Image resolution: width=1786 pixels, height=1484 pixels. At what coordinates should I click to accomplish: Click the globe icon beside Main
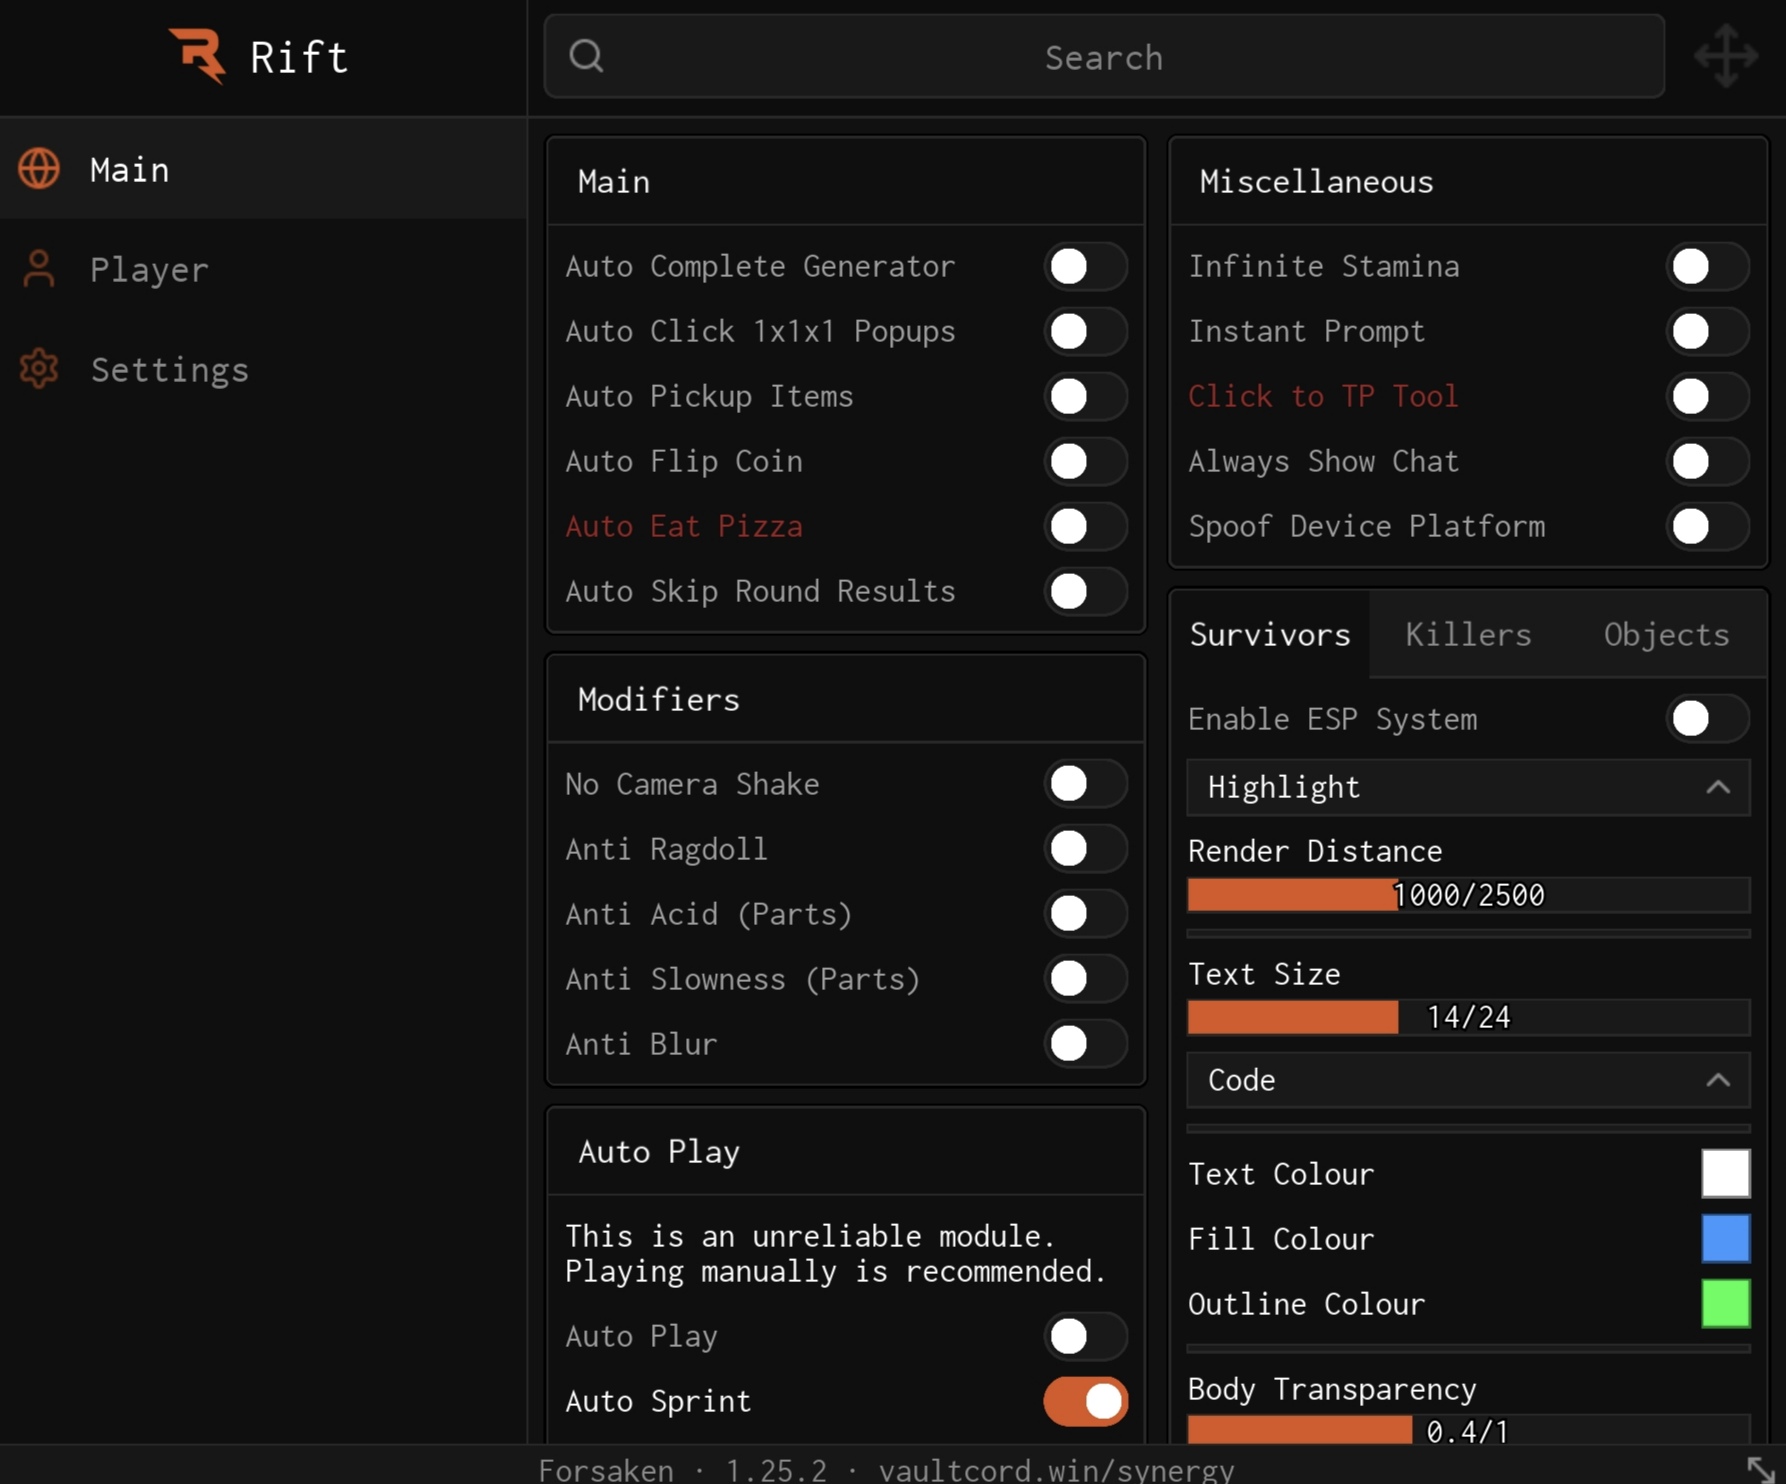(39, 169)
